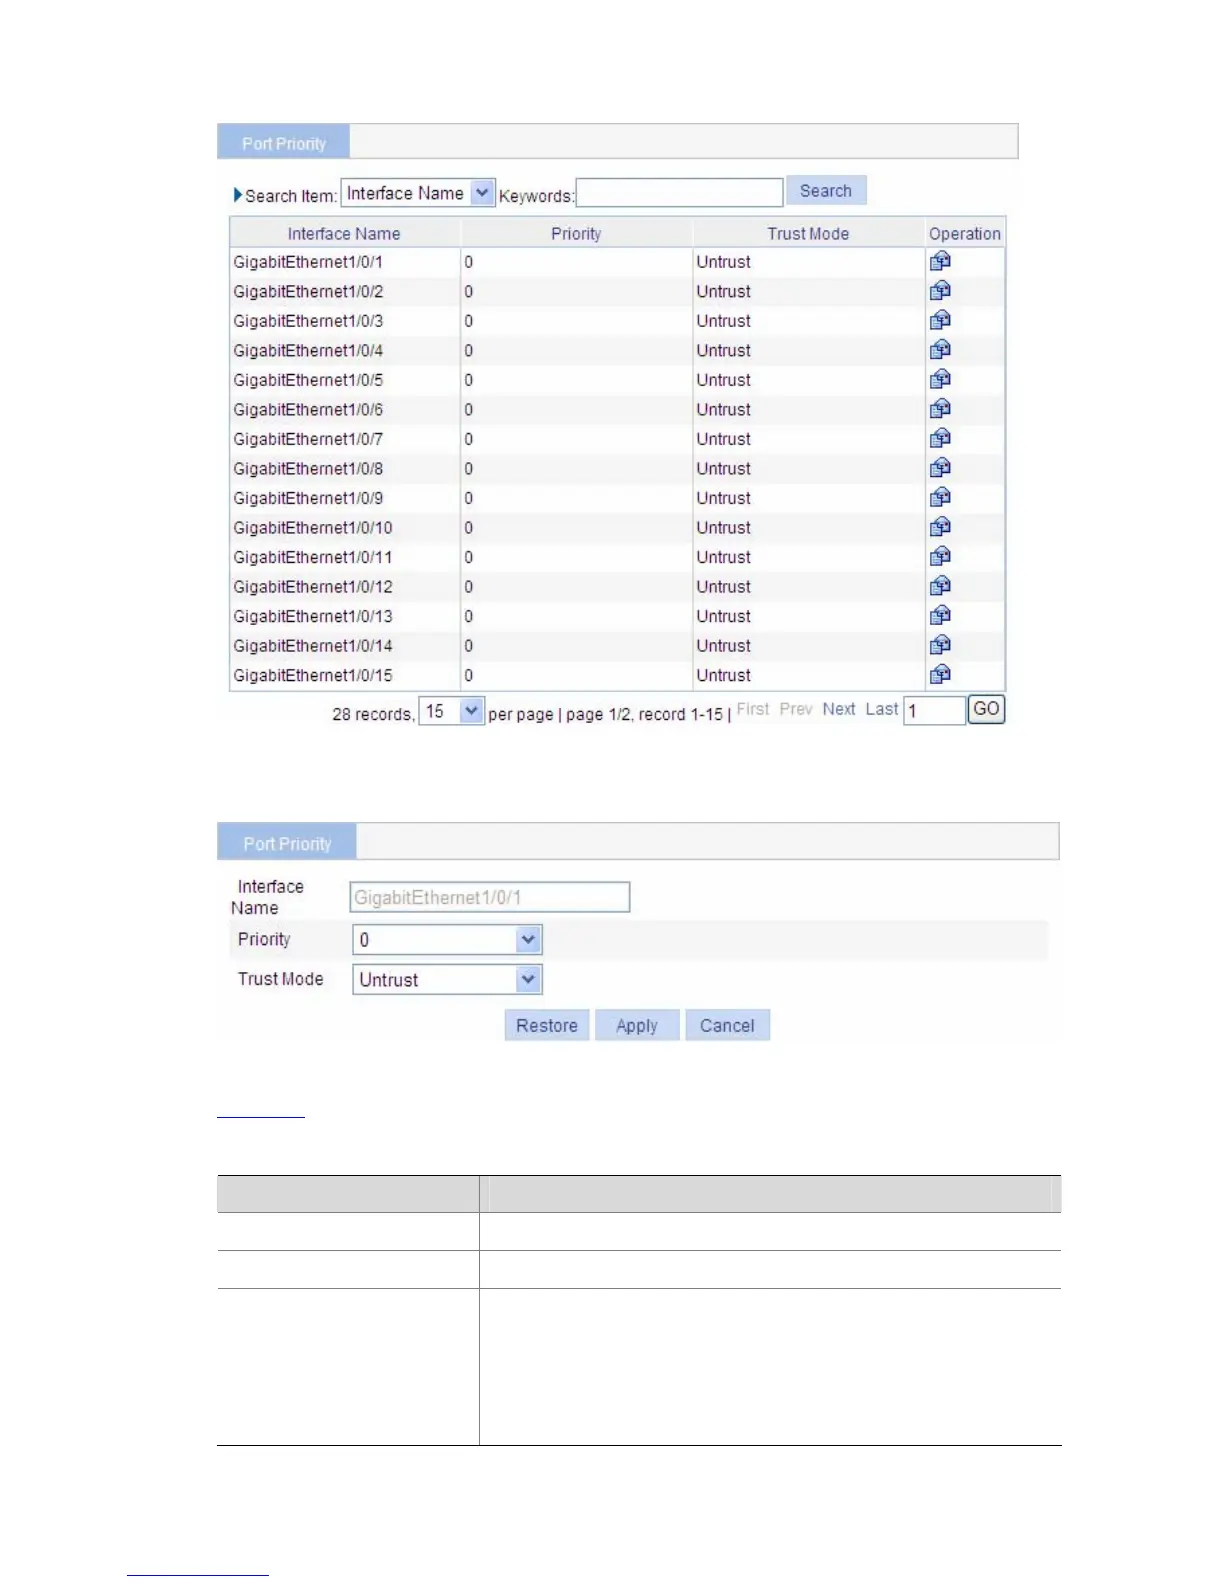This screenshot has height=1584, width=1224.
Task: Jump to the Last page of records
Action: pos(882,709)
